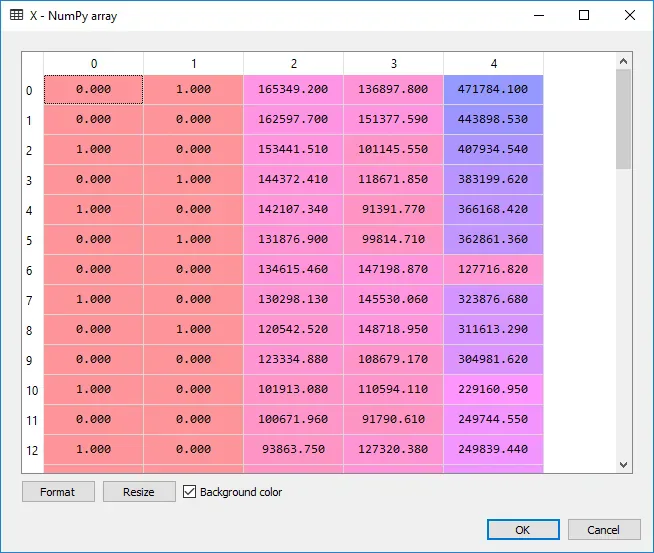Image resolution: width=654 pixels, height=553 pixels.
Task: Select cell with value 123334.880
Action: tap(294, 360)
